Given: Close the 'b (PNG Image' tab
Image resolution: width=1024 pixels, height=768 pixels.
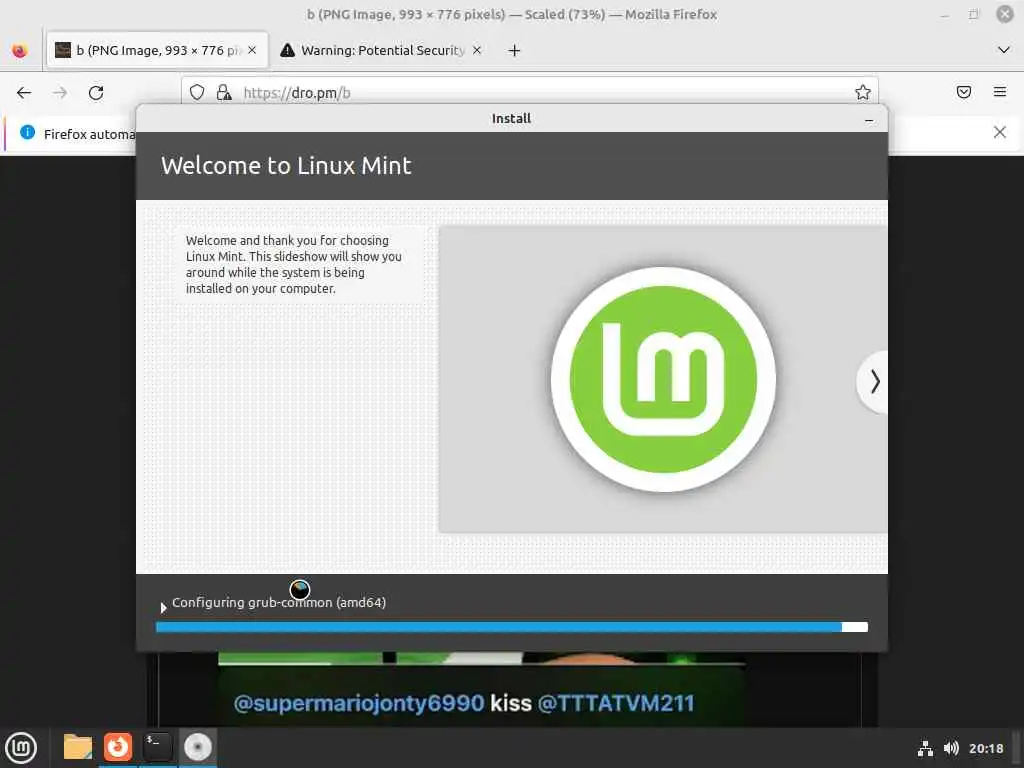Looking at the screenshot, I should (252, 50).
